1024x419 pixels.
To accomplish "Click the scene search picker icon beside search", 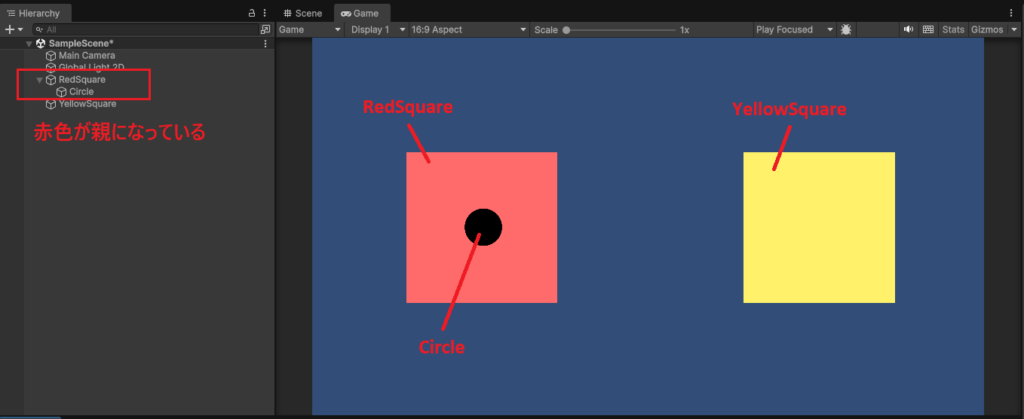I will [264, 30].
